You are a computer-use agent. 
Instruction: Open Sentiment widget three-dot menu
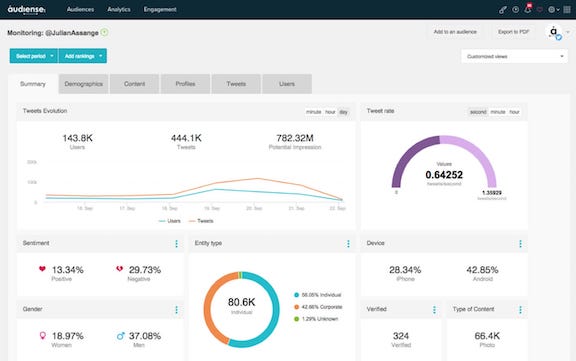(x=176, y=243)
